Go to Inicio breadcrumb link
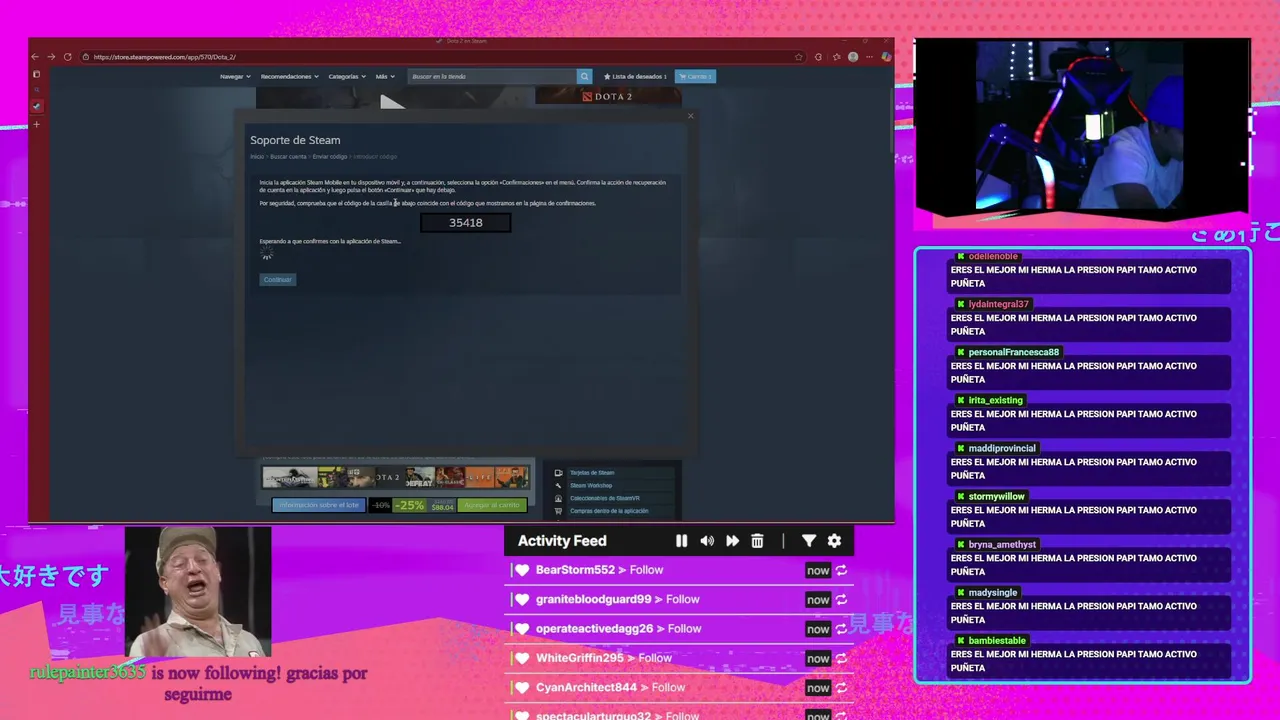 (257, 157)
